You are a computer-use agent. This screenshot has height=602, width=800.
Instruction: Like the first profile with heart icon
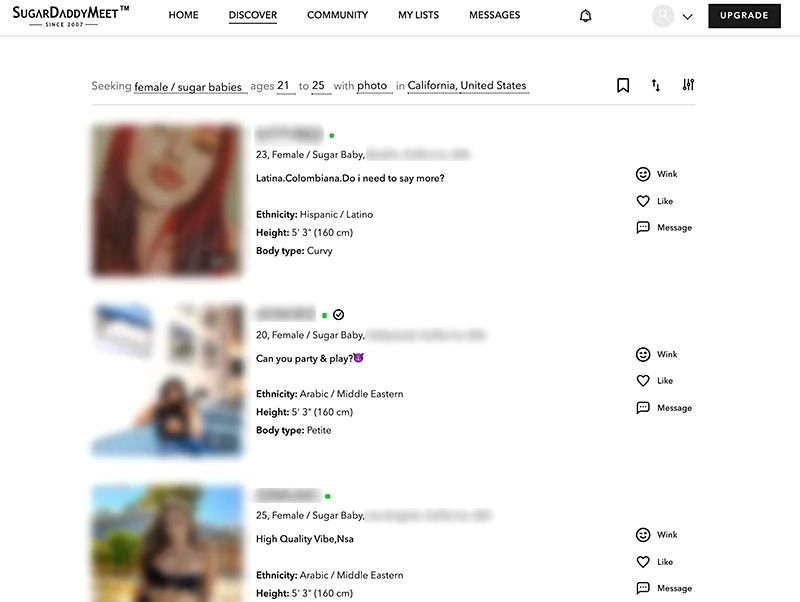coord(654,201)
